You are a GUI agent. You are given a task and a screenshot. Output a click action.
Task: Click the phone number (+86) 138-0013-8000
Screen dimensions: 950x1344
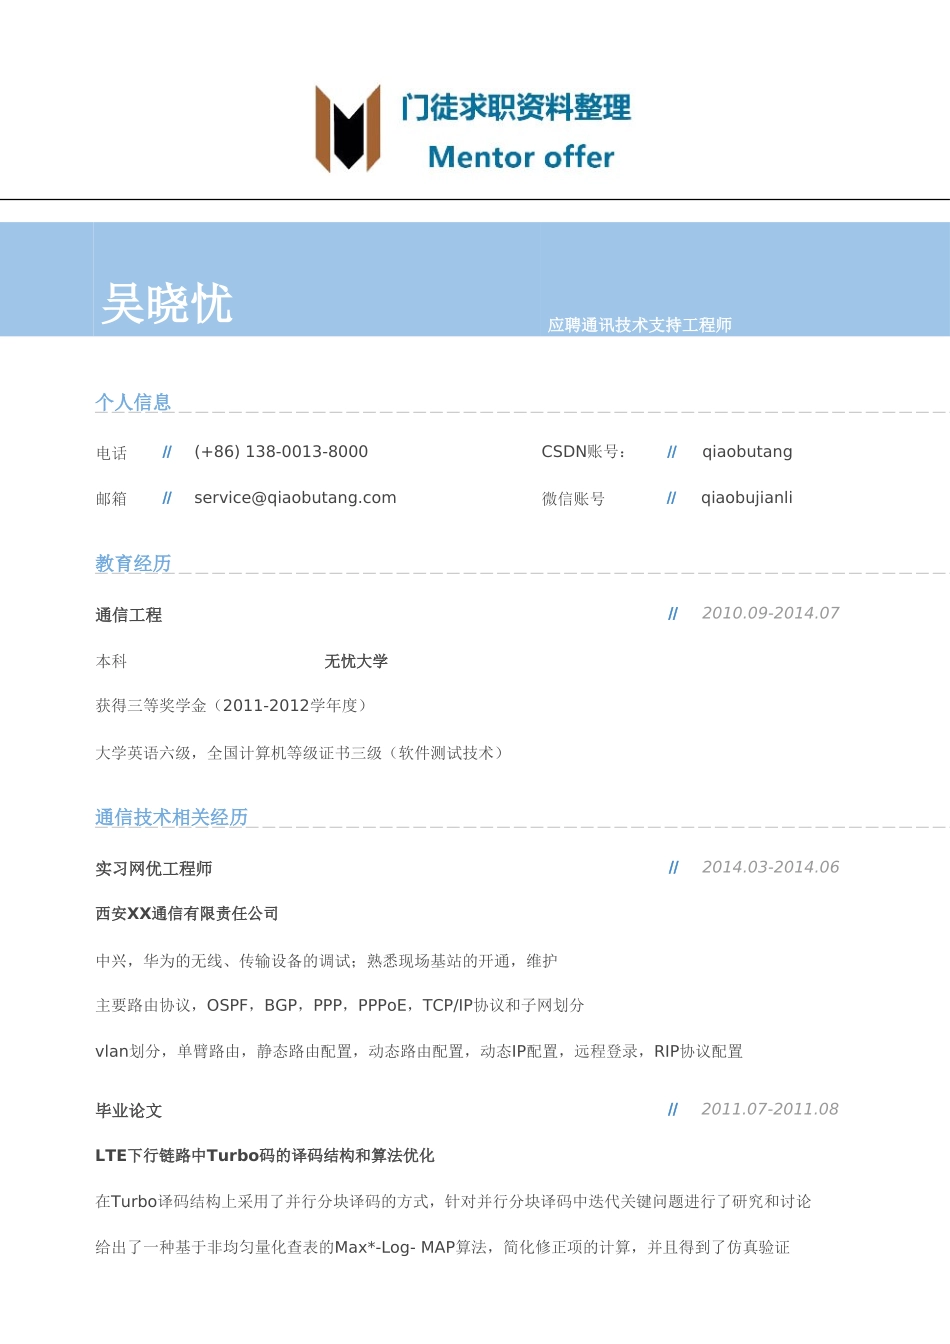[x=280, y=451]
